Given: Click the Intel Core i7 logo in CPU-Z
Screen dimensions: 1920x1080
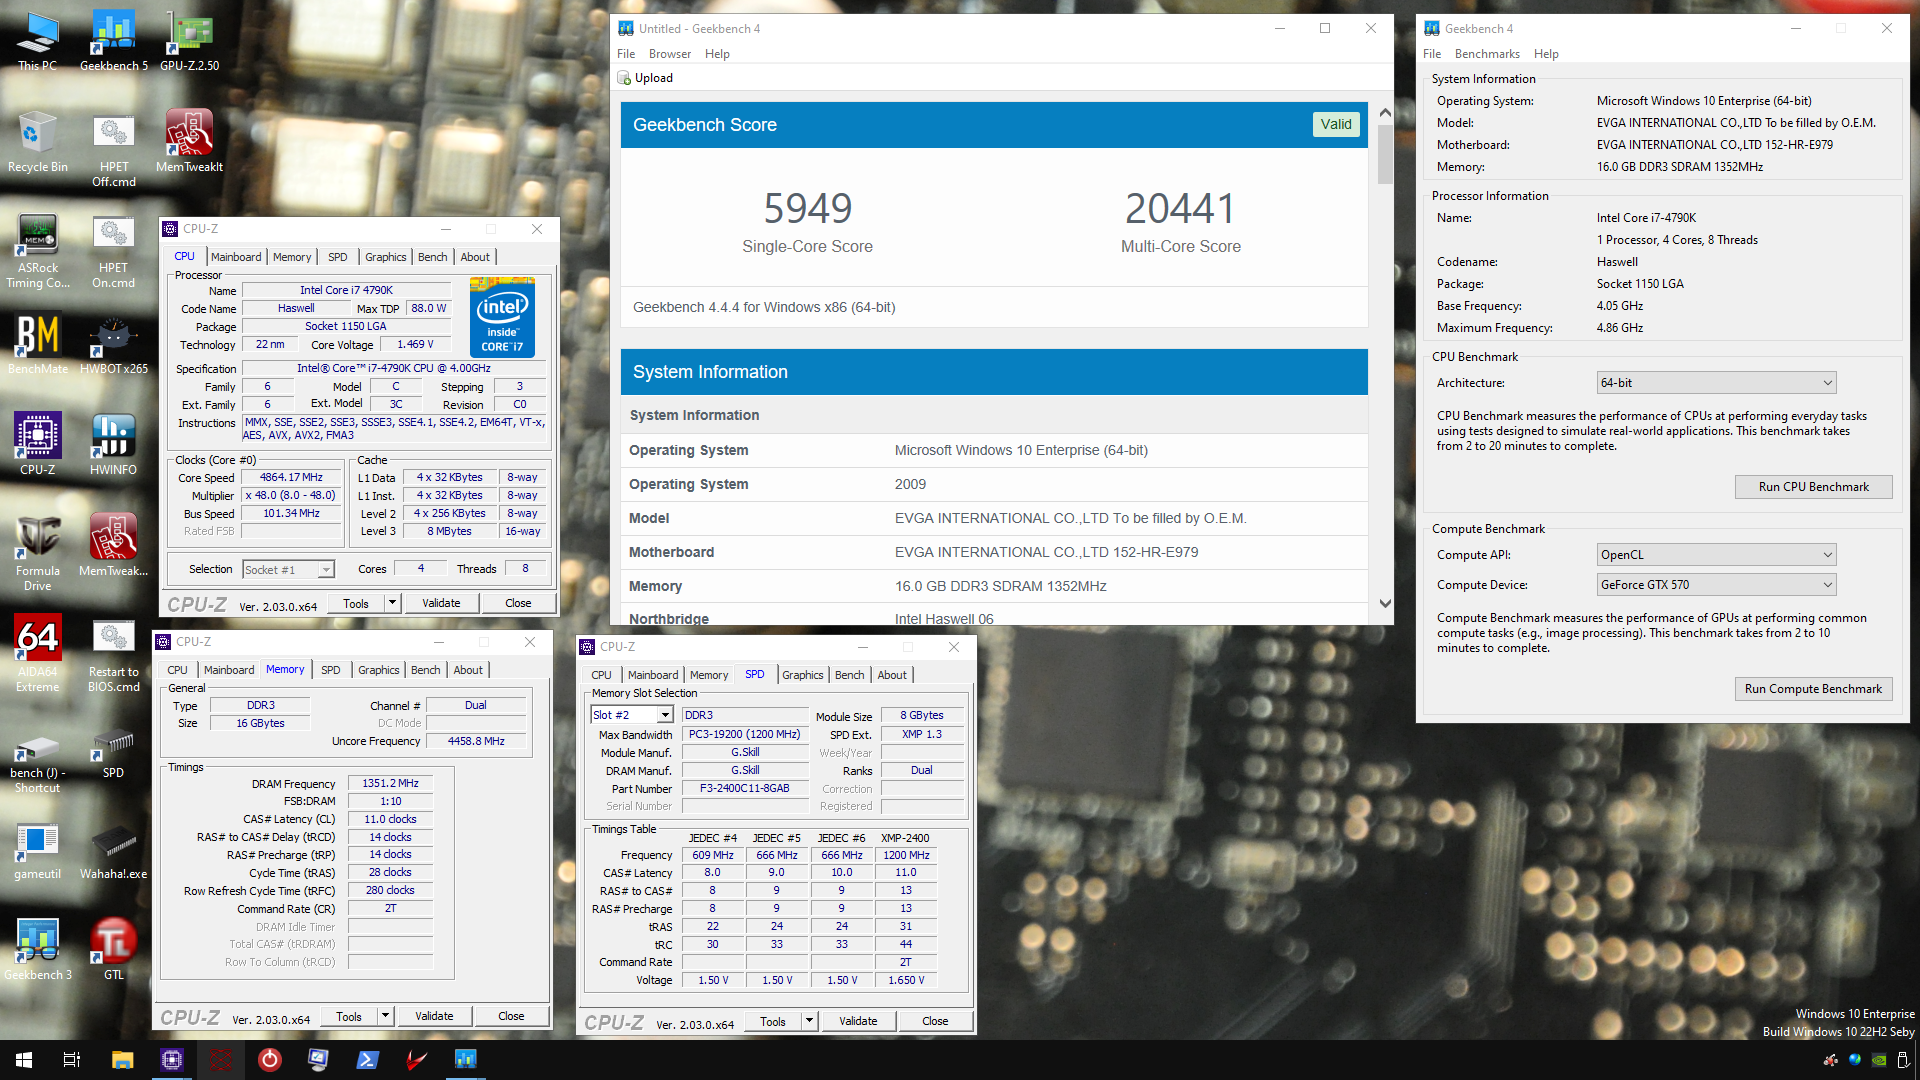Looking at the screenshot, I should click(502, 319).
